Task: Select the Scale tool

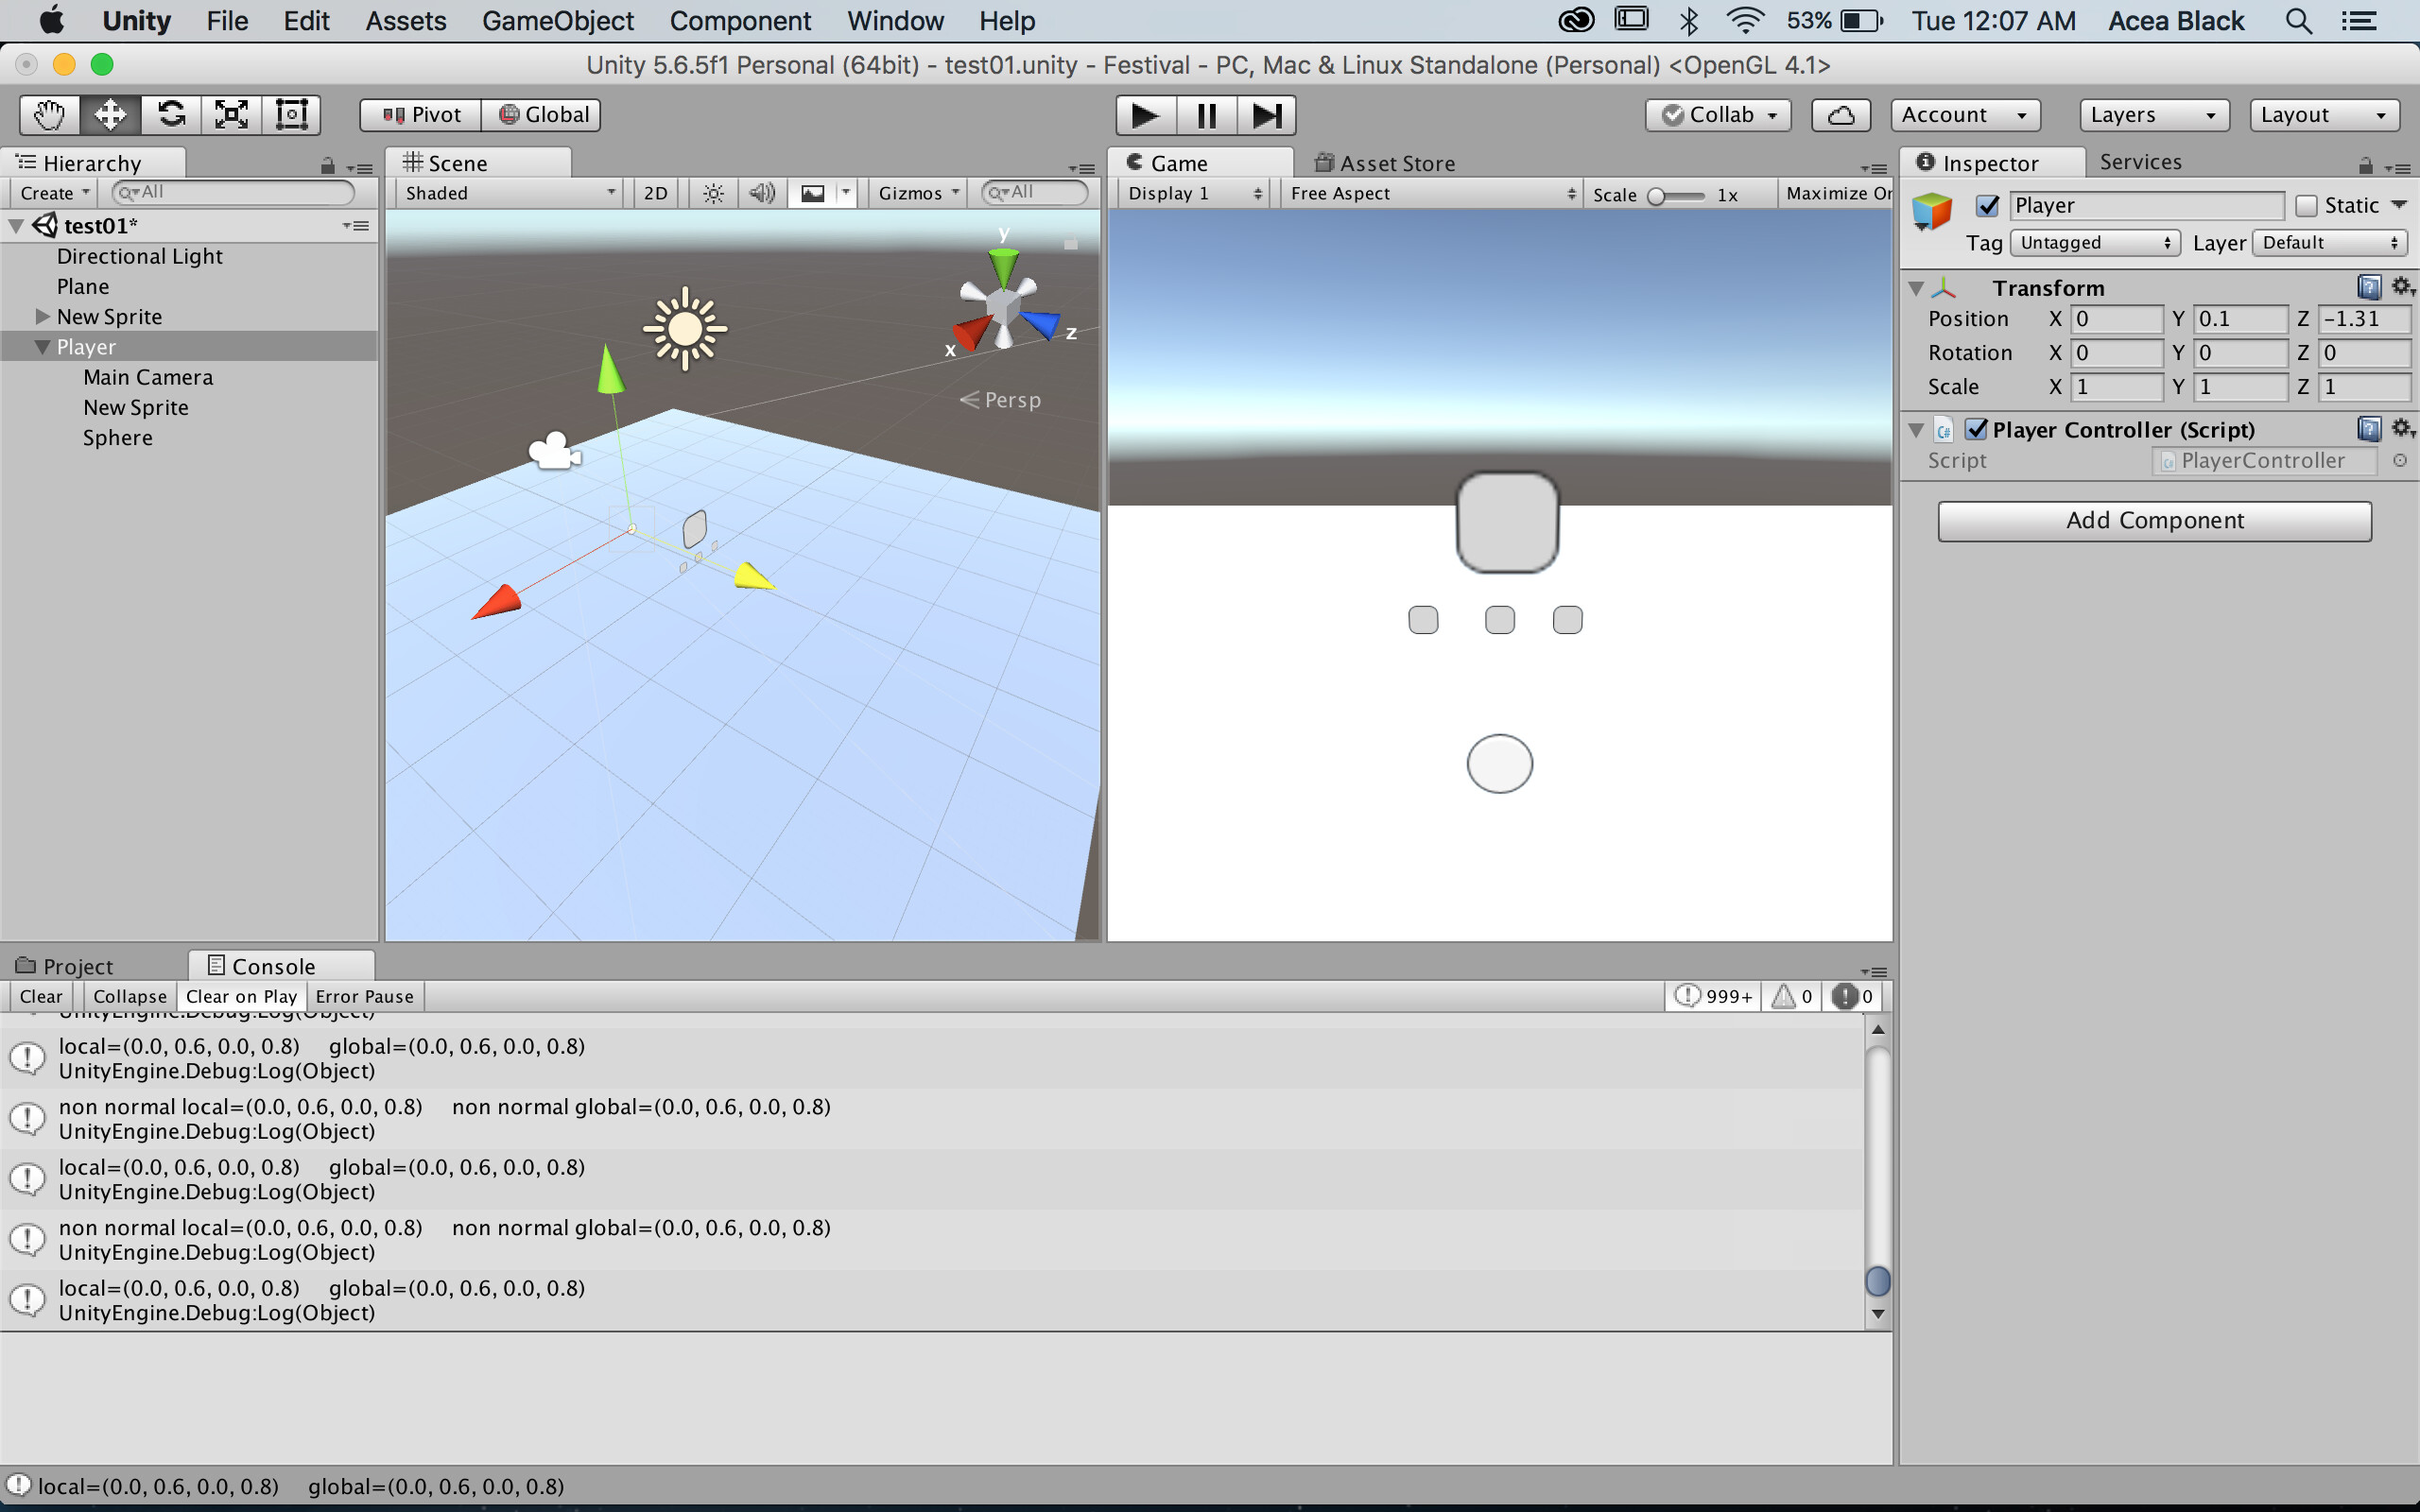Action: pos(231,115)
